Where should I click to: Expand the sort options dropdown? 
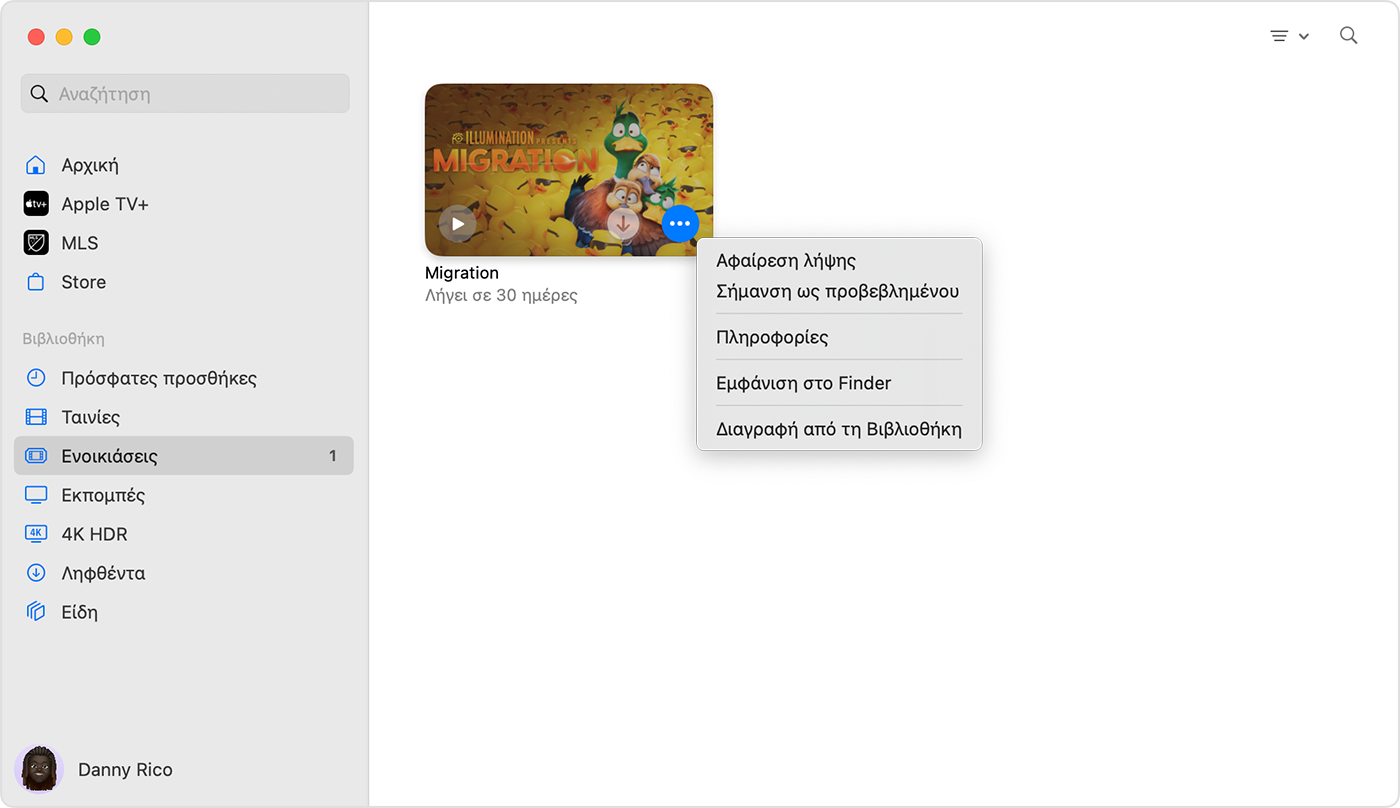pos(1289,36)
